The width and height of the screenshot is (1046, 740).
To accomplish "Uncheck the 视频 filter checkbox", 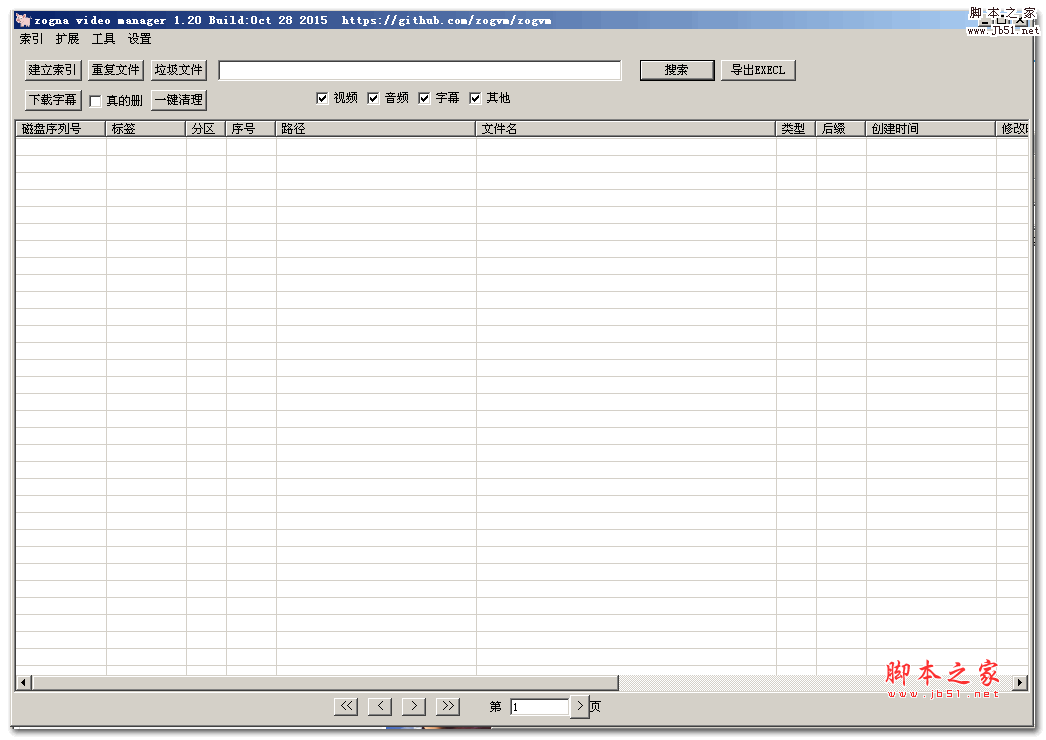I will [x=322, y=98].
